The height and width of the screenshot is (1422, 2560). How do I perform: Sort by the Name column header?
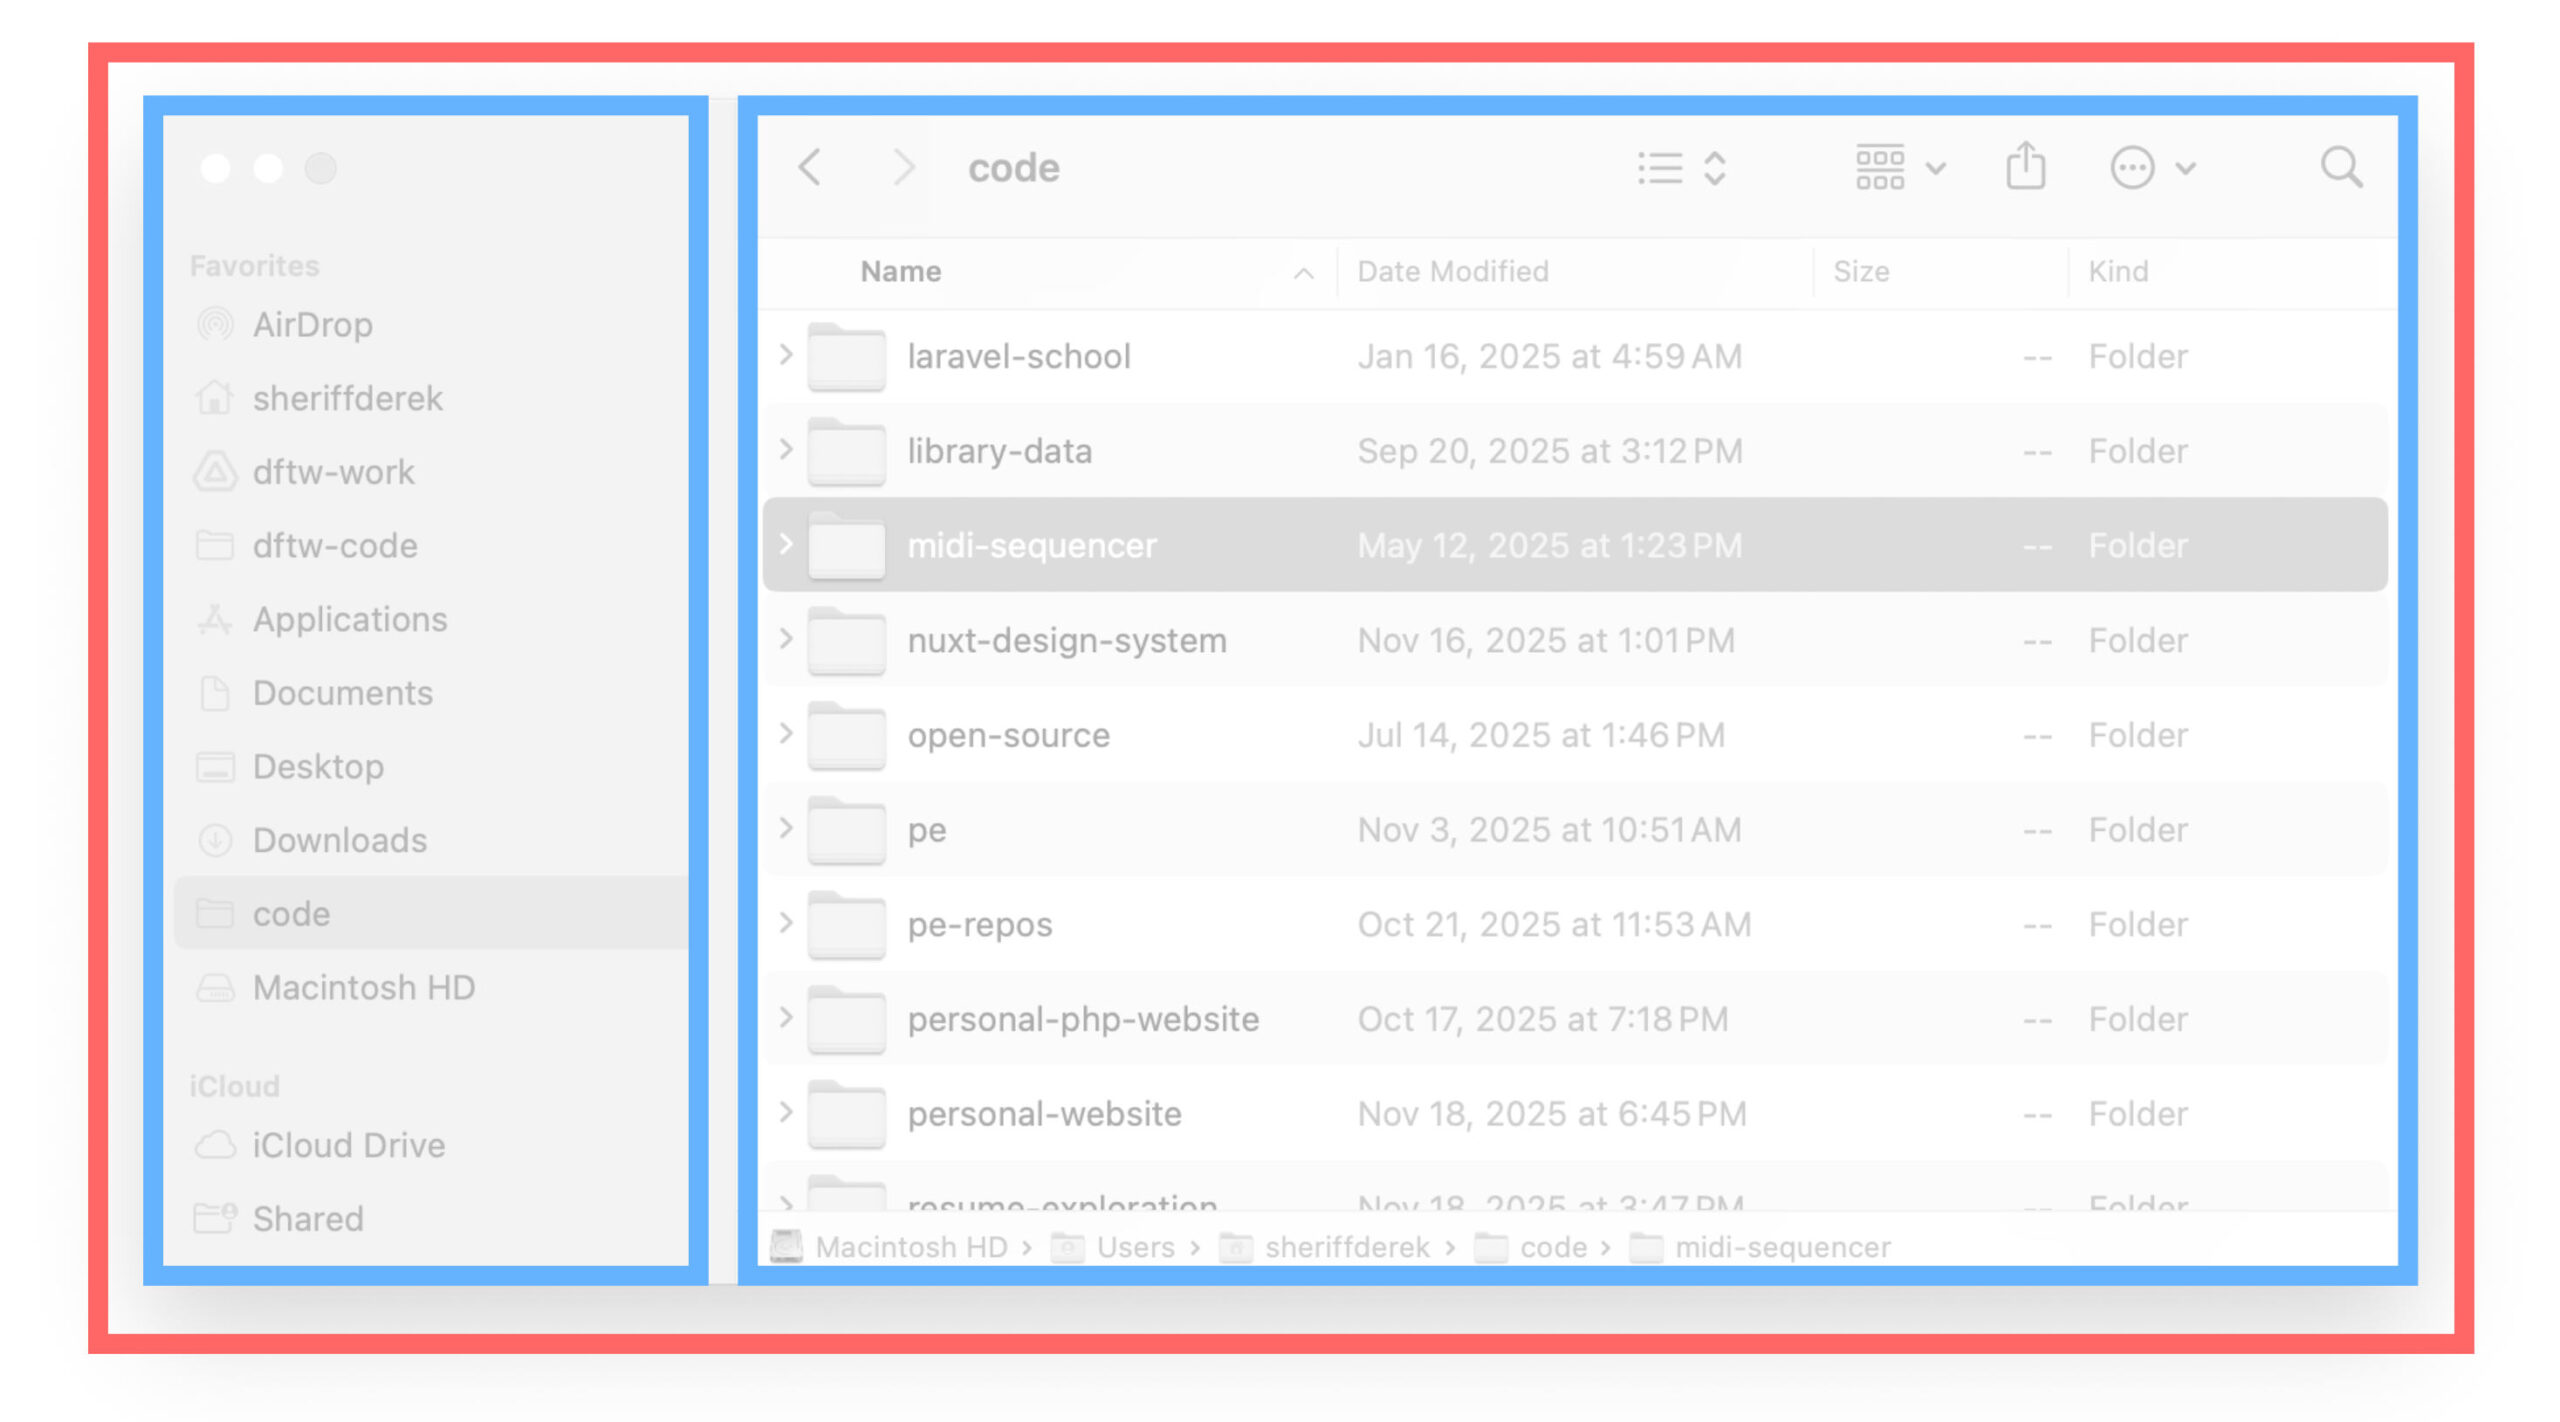900,272
